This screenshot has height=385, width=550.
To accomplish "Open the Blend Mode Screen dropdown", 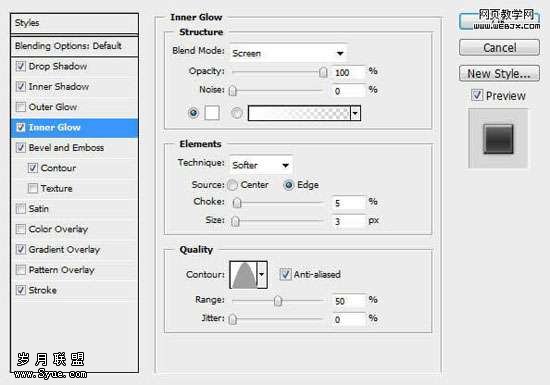I will coord(288,53).
